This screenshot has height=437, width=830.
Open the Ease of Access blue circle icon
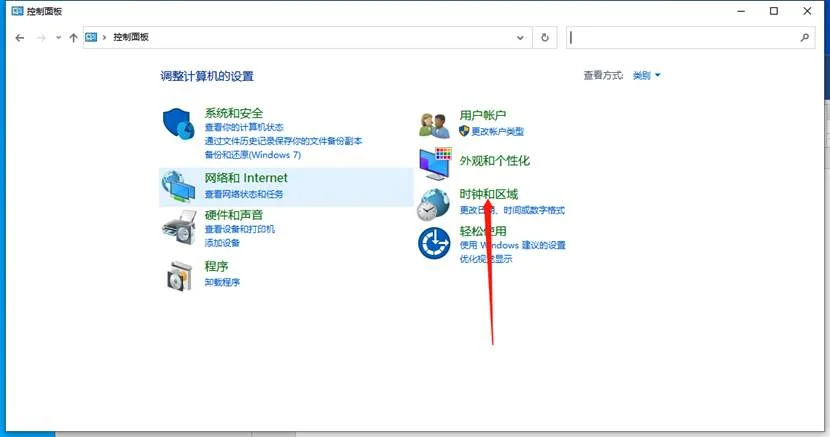pyautogui.click(x=434, y=243)
